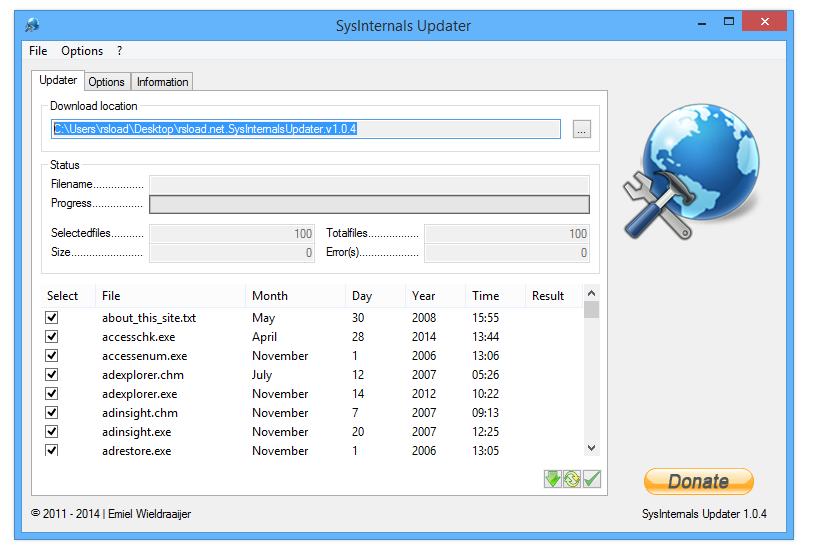Viewport: 824px width, 553px height.
Task: Click the app icon in the title bar
Action: coord(33,25)
